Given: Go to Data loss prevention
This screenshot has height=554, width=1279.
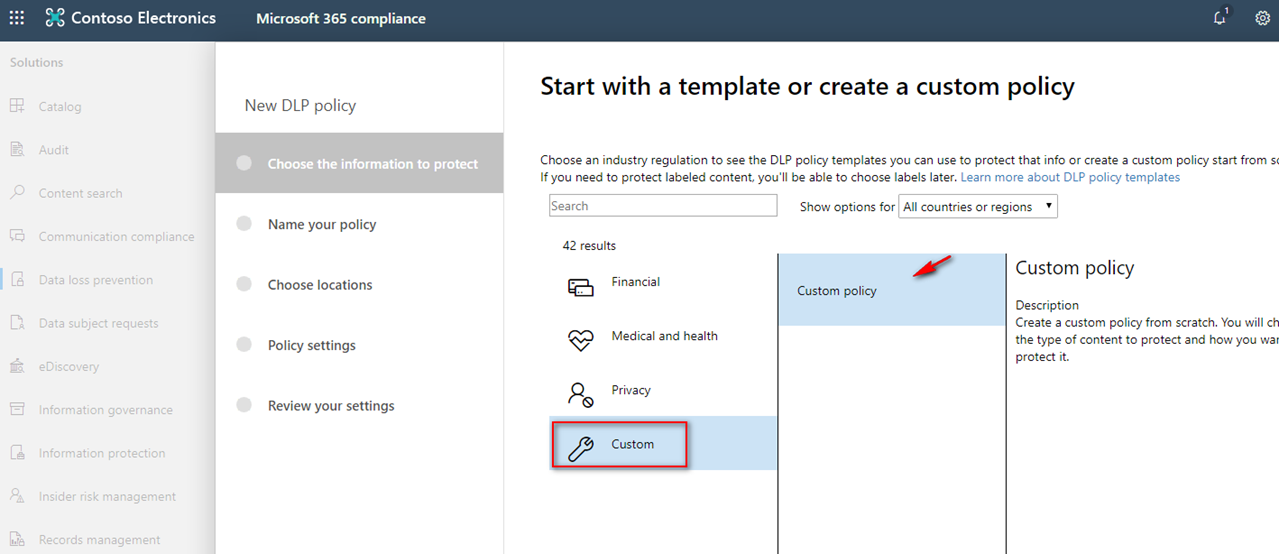Looking at the screenshot, I should pos(96,280).
